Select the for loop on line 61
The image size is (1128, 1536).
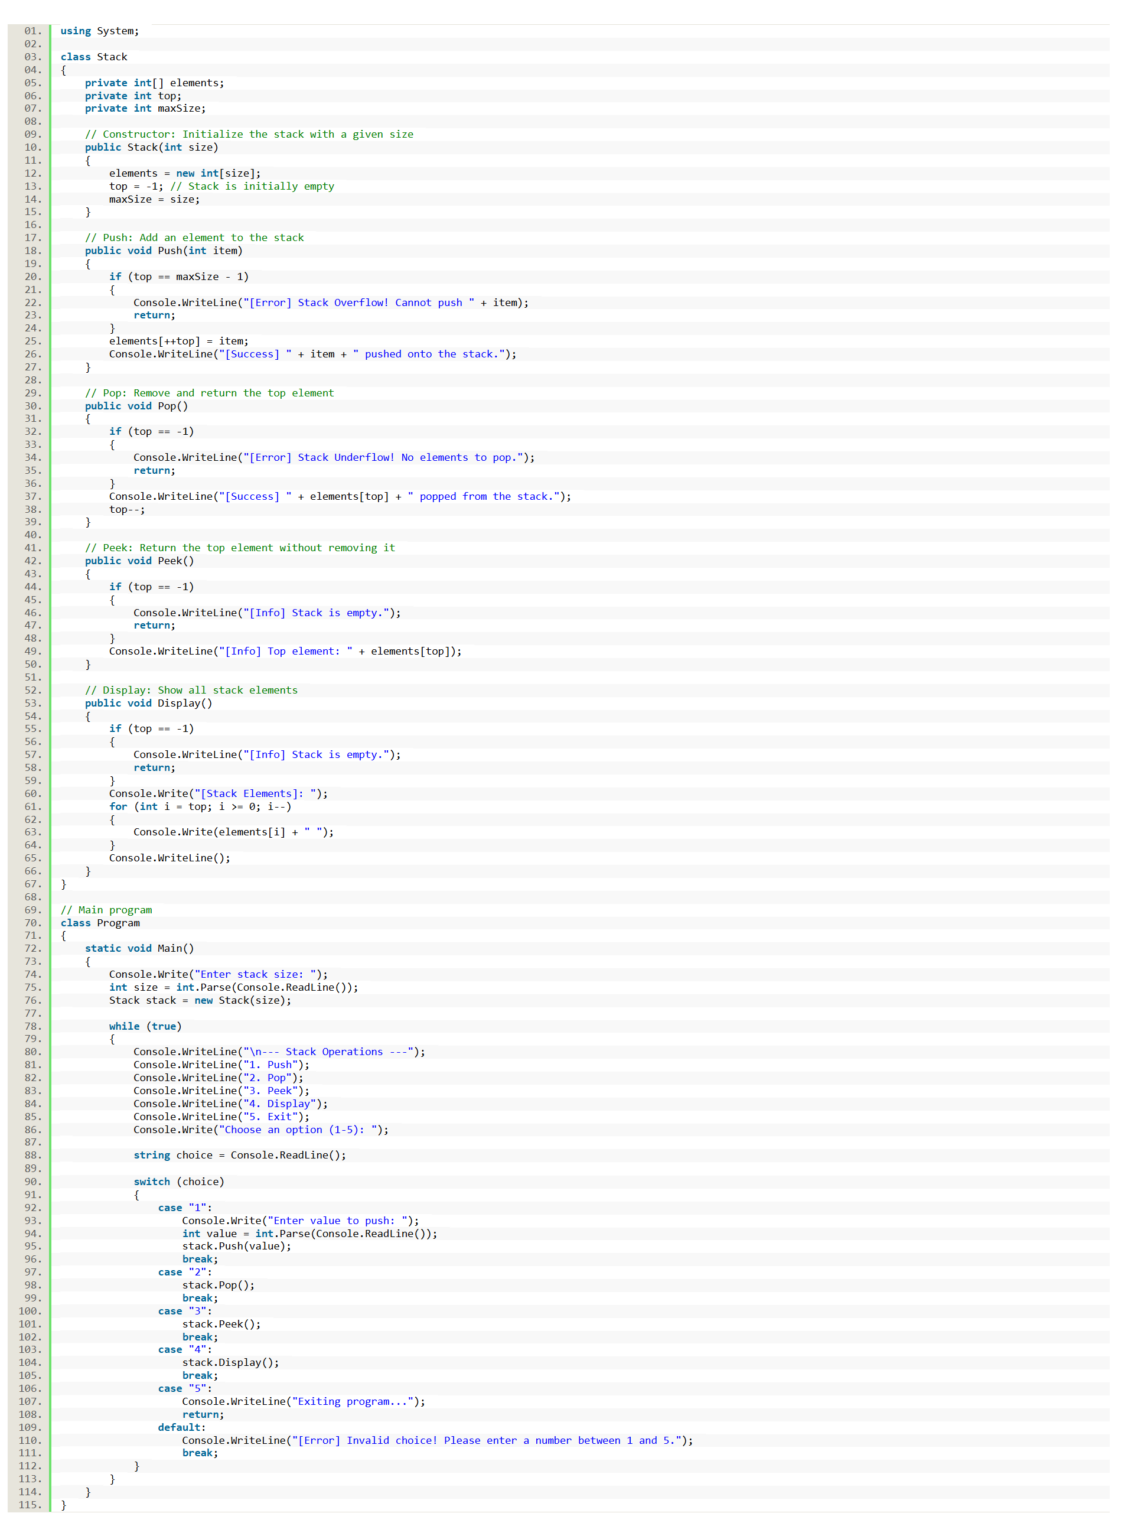(x=200, y=806)
